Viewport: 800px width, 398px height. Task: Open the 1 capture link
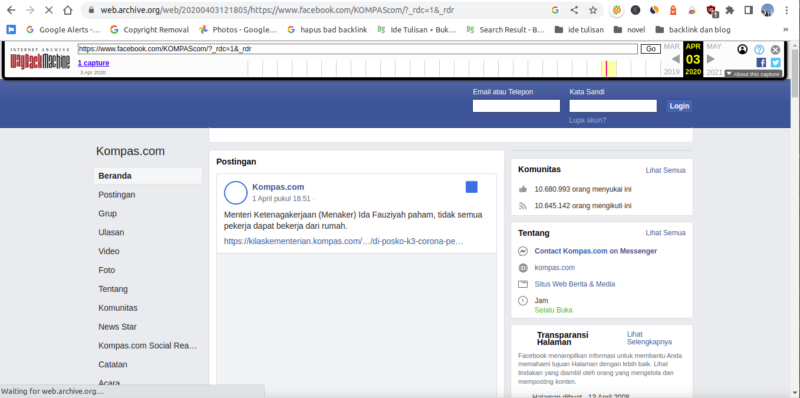[93, 63]
